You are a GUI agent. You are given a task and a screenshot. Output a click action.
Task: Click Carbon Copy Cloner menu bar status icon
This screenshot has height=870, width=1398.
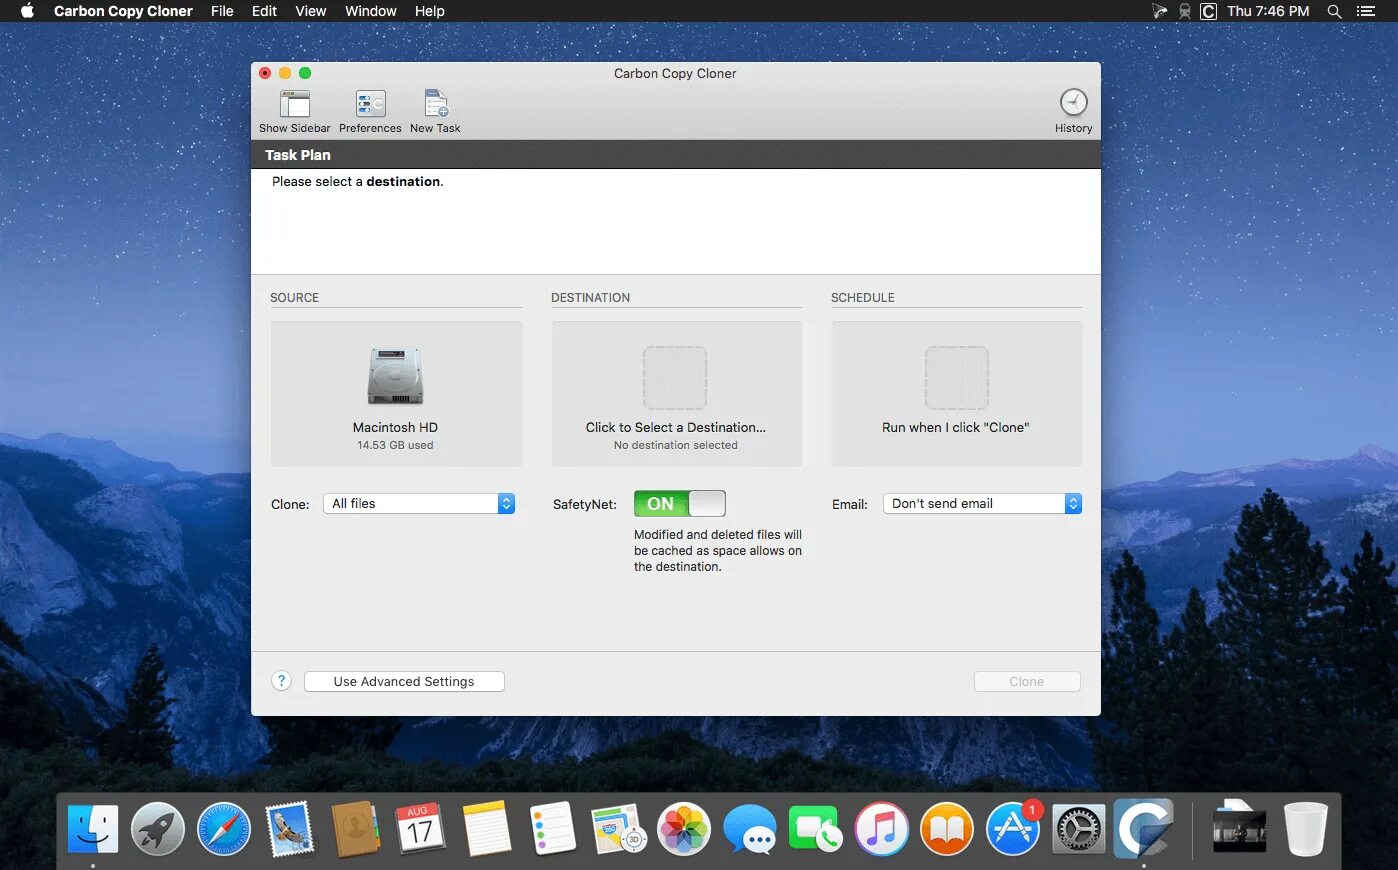(1208, 11)
